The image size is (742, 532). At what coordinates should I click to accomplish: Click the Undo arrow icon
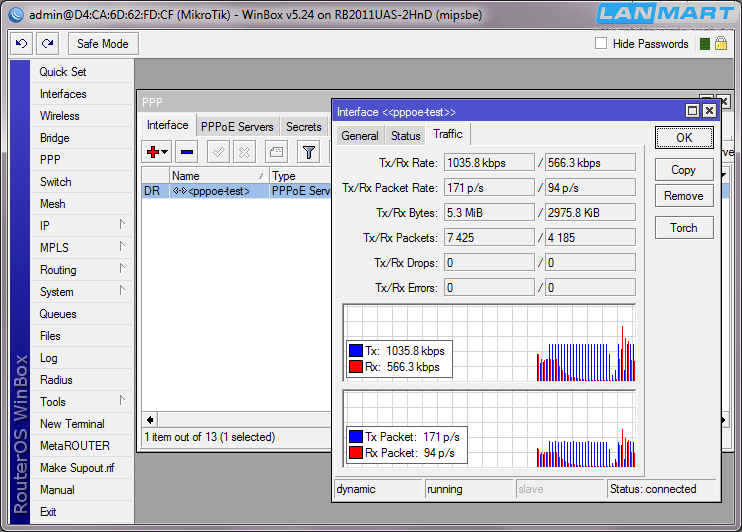pos(21,44)
